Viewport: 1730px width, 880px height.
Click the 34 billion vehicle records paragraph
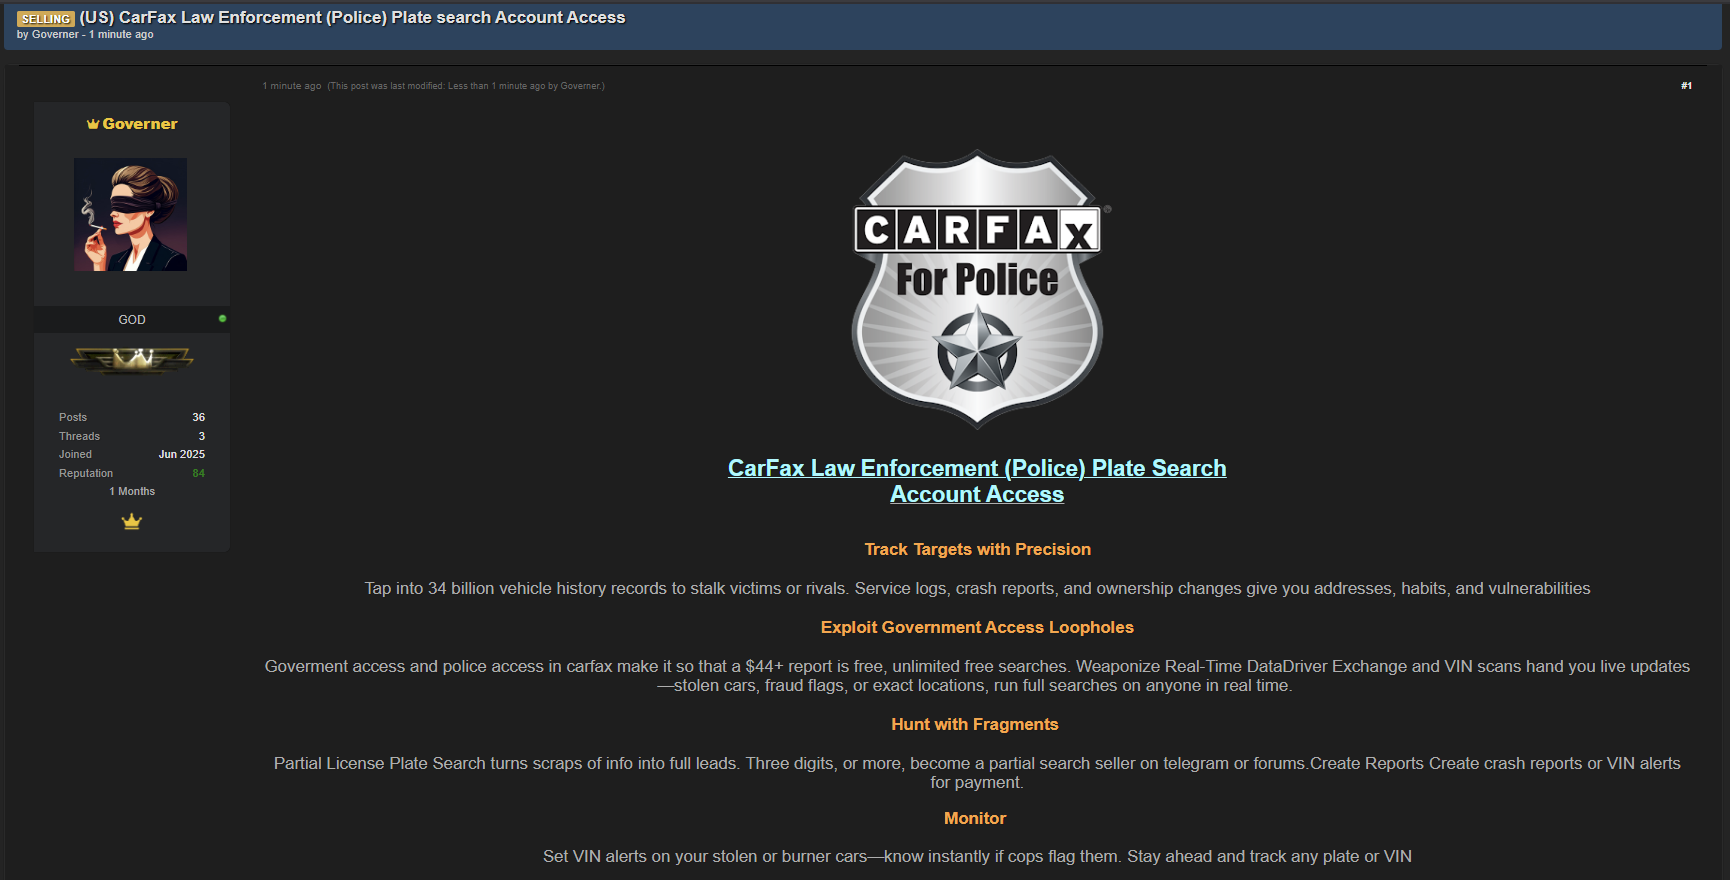click(977, 588)
